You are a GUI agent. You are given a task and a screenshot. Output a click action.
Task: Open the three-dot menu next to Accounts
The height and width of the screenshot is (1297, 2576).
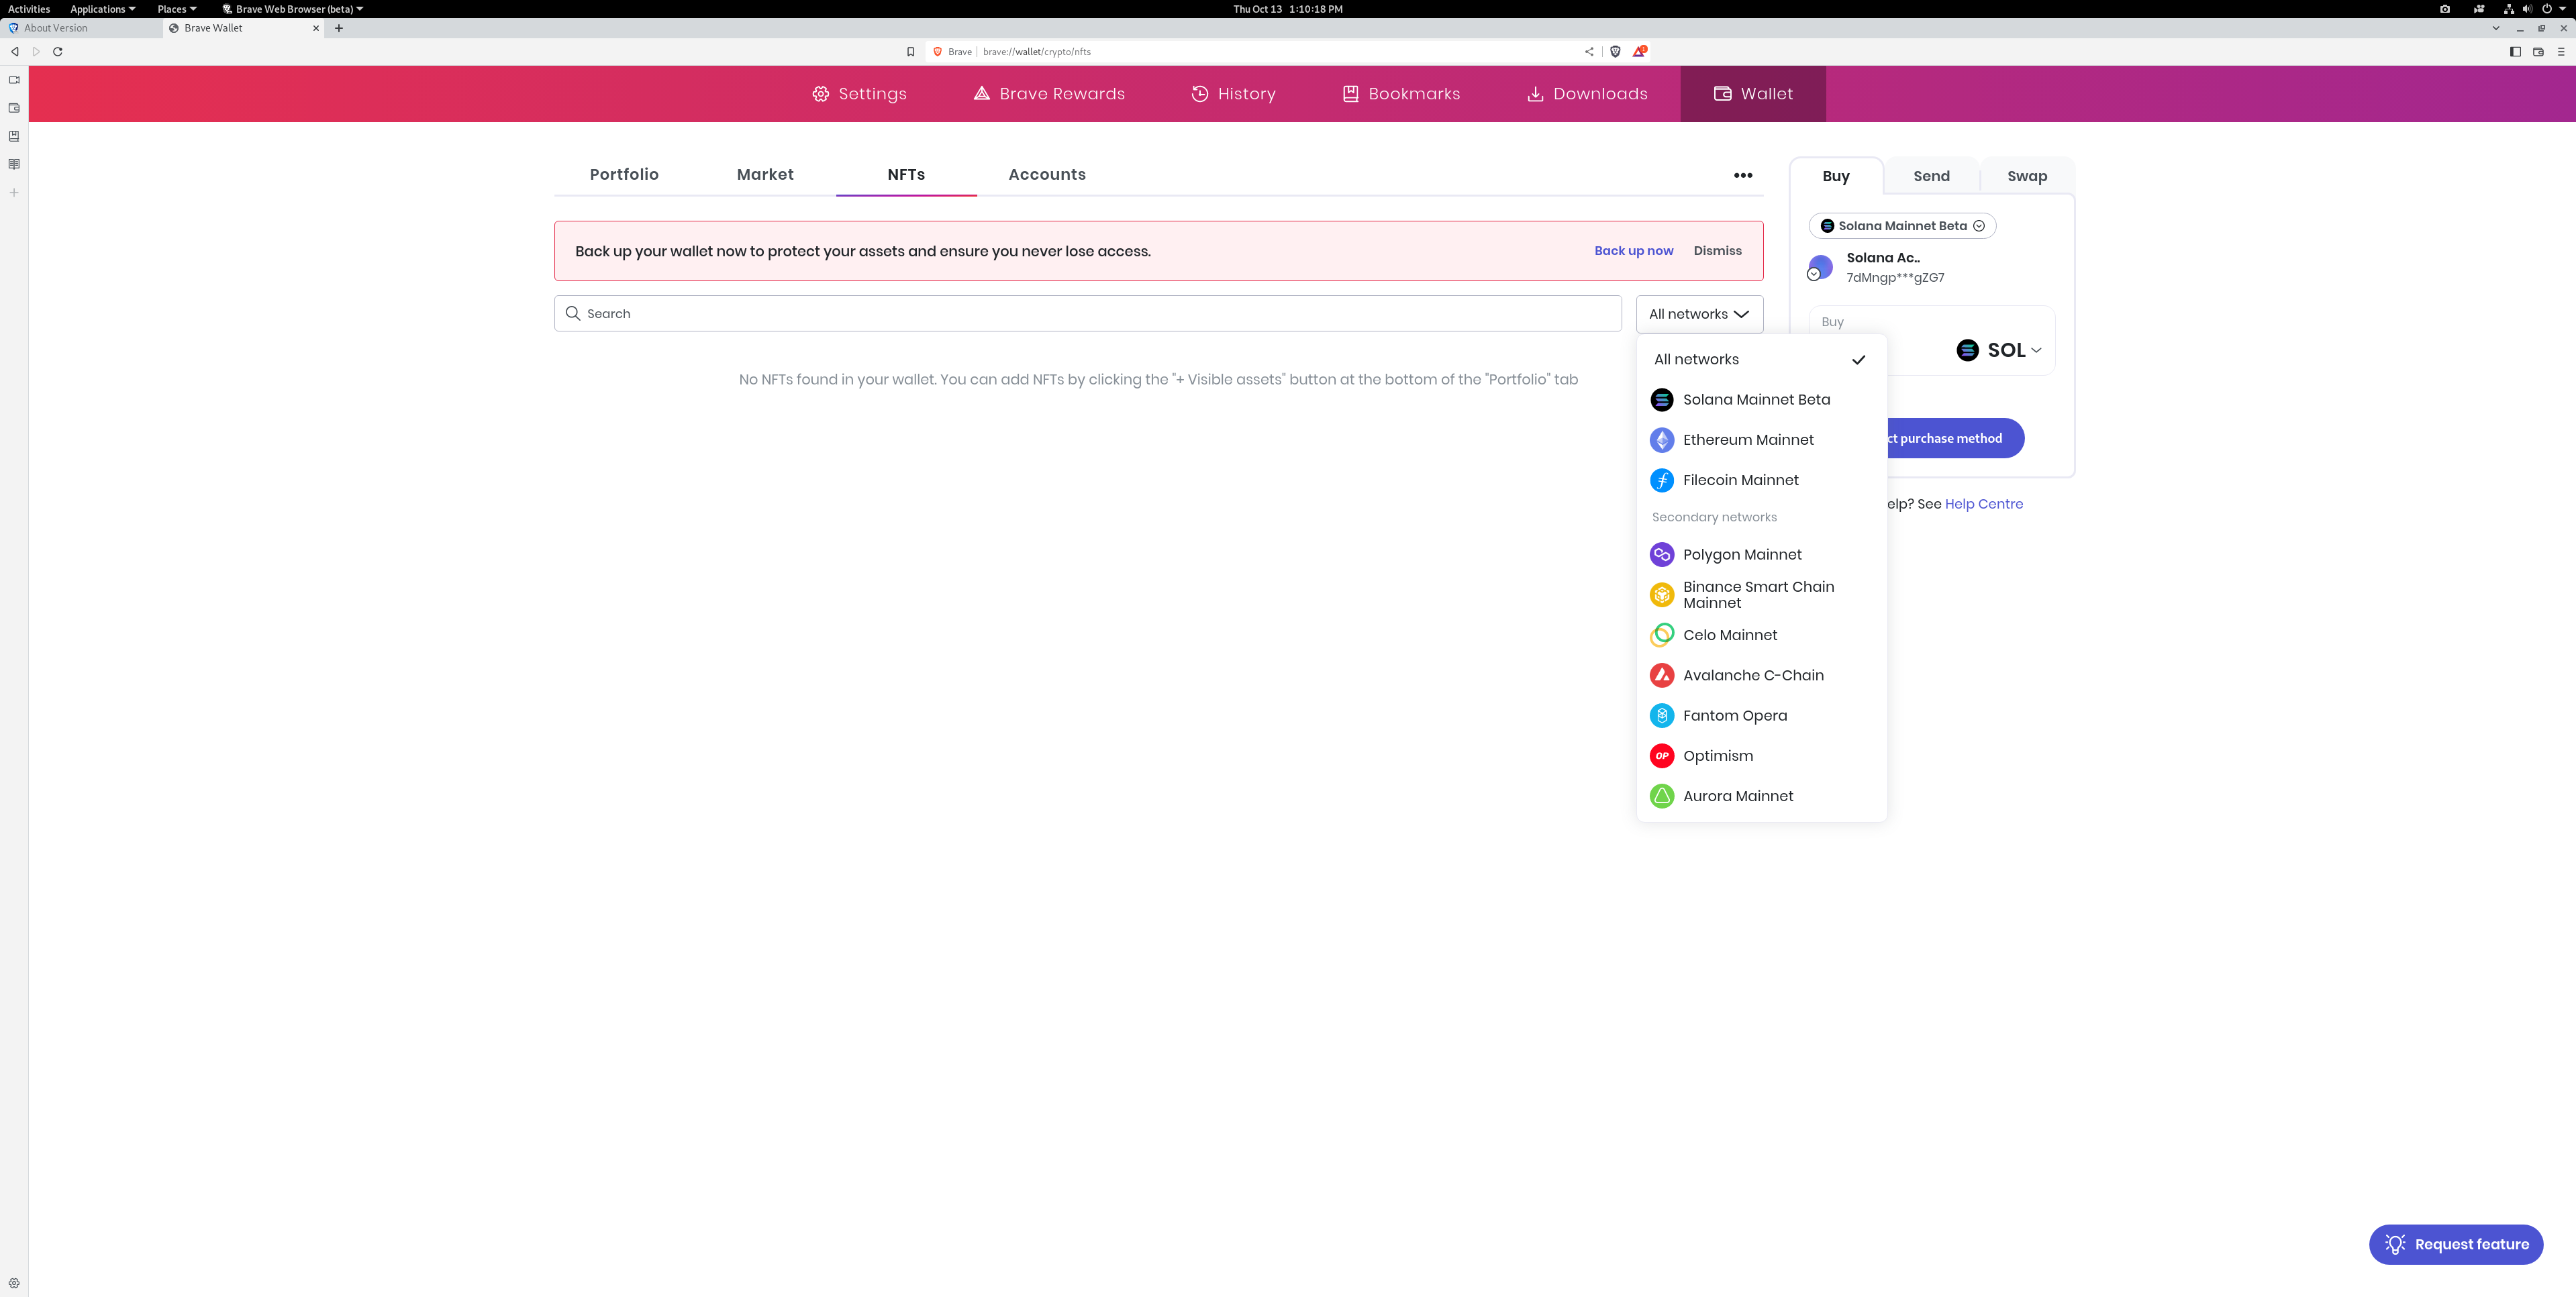click(1743, 175)
